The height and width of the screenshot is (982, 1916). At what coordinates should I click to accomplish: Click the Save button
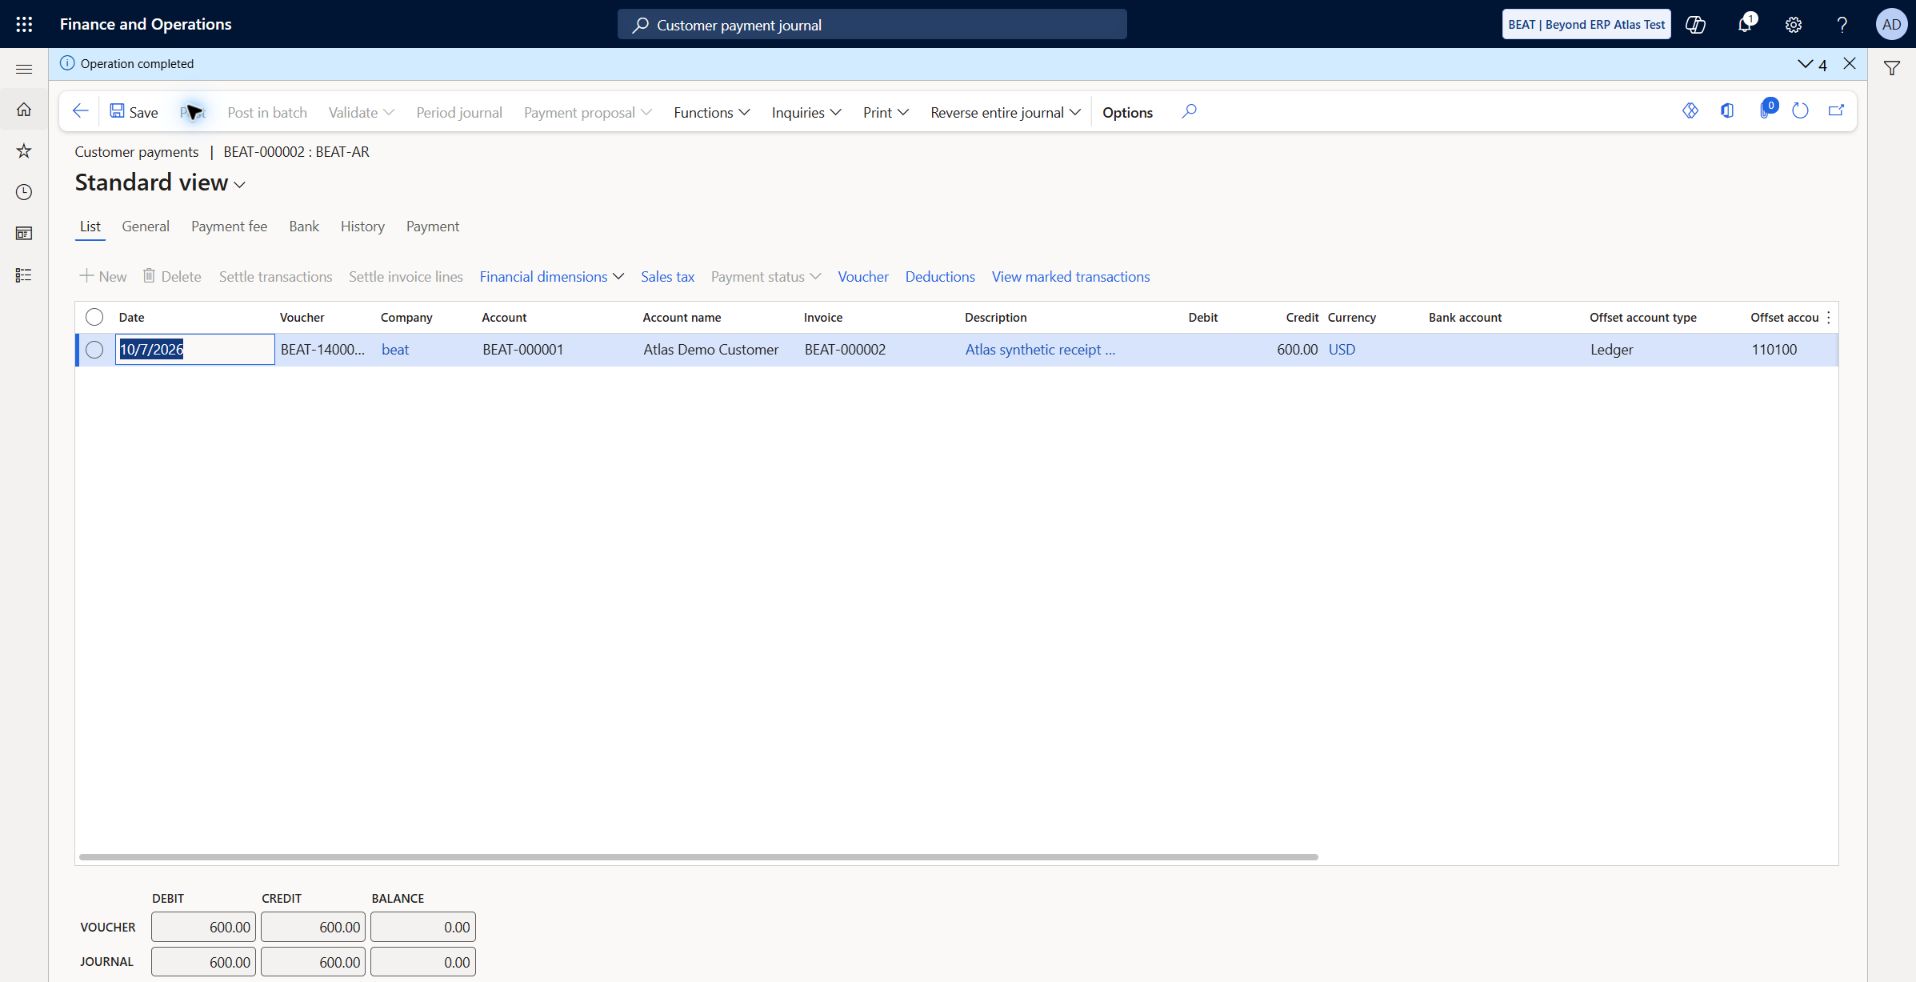pos(133,112)
